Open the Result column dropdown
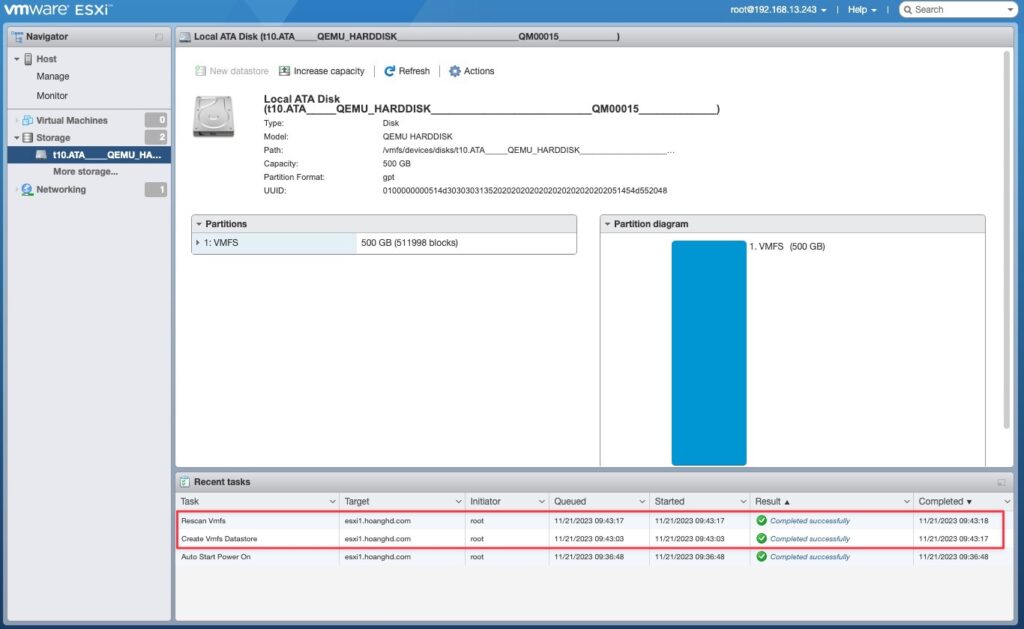Screen dimensions: 1024x629 906,502
